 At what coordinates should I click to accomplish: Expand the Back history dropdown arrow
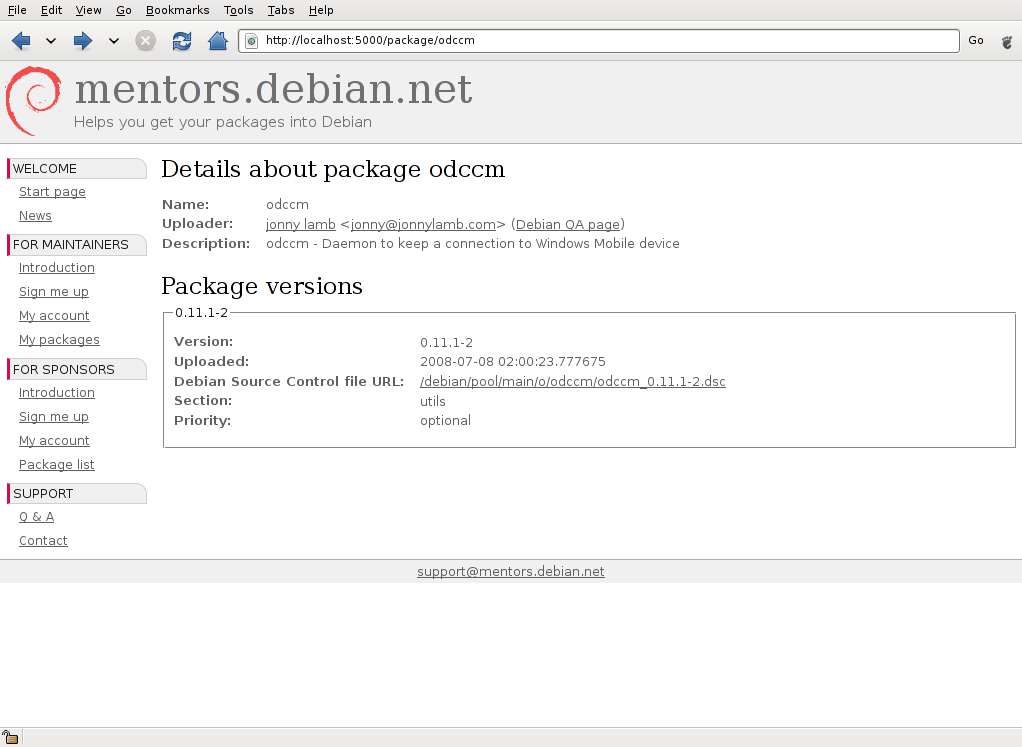coord(51,41)
